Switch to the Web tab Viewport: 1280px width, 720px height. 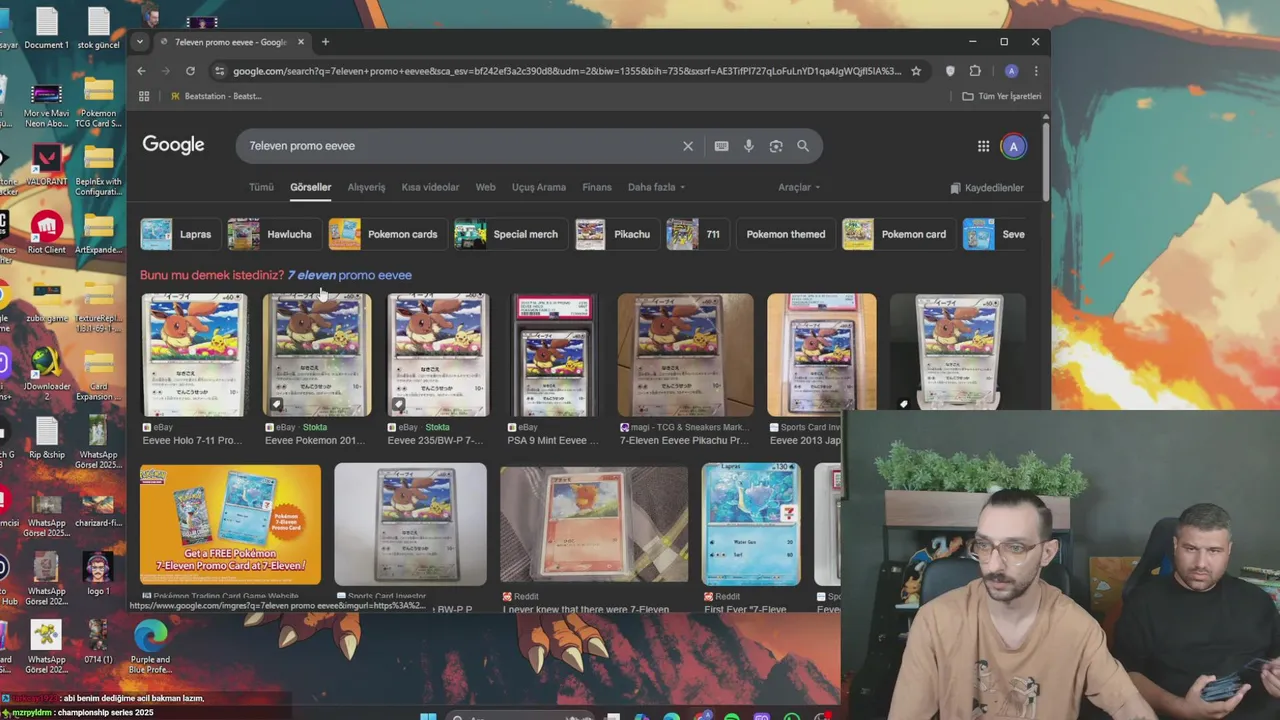point(485,187)
